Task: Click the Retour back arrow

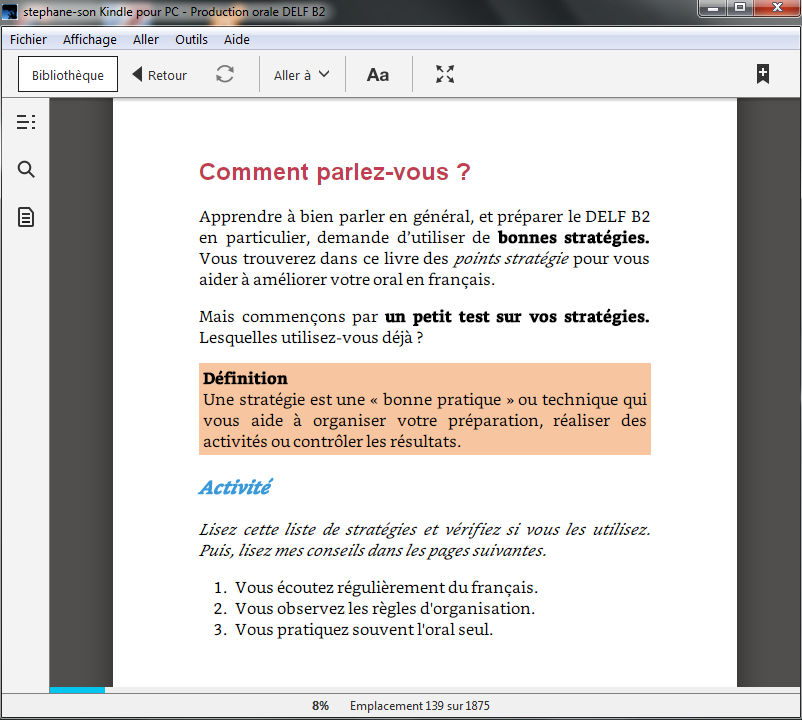Action: click(x=160, y=75)
